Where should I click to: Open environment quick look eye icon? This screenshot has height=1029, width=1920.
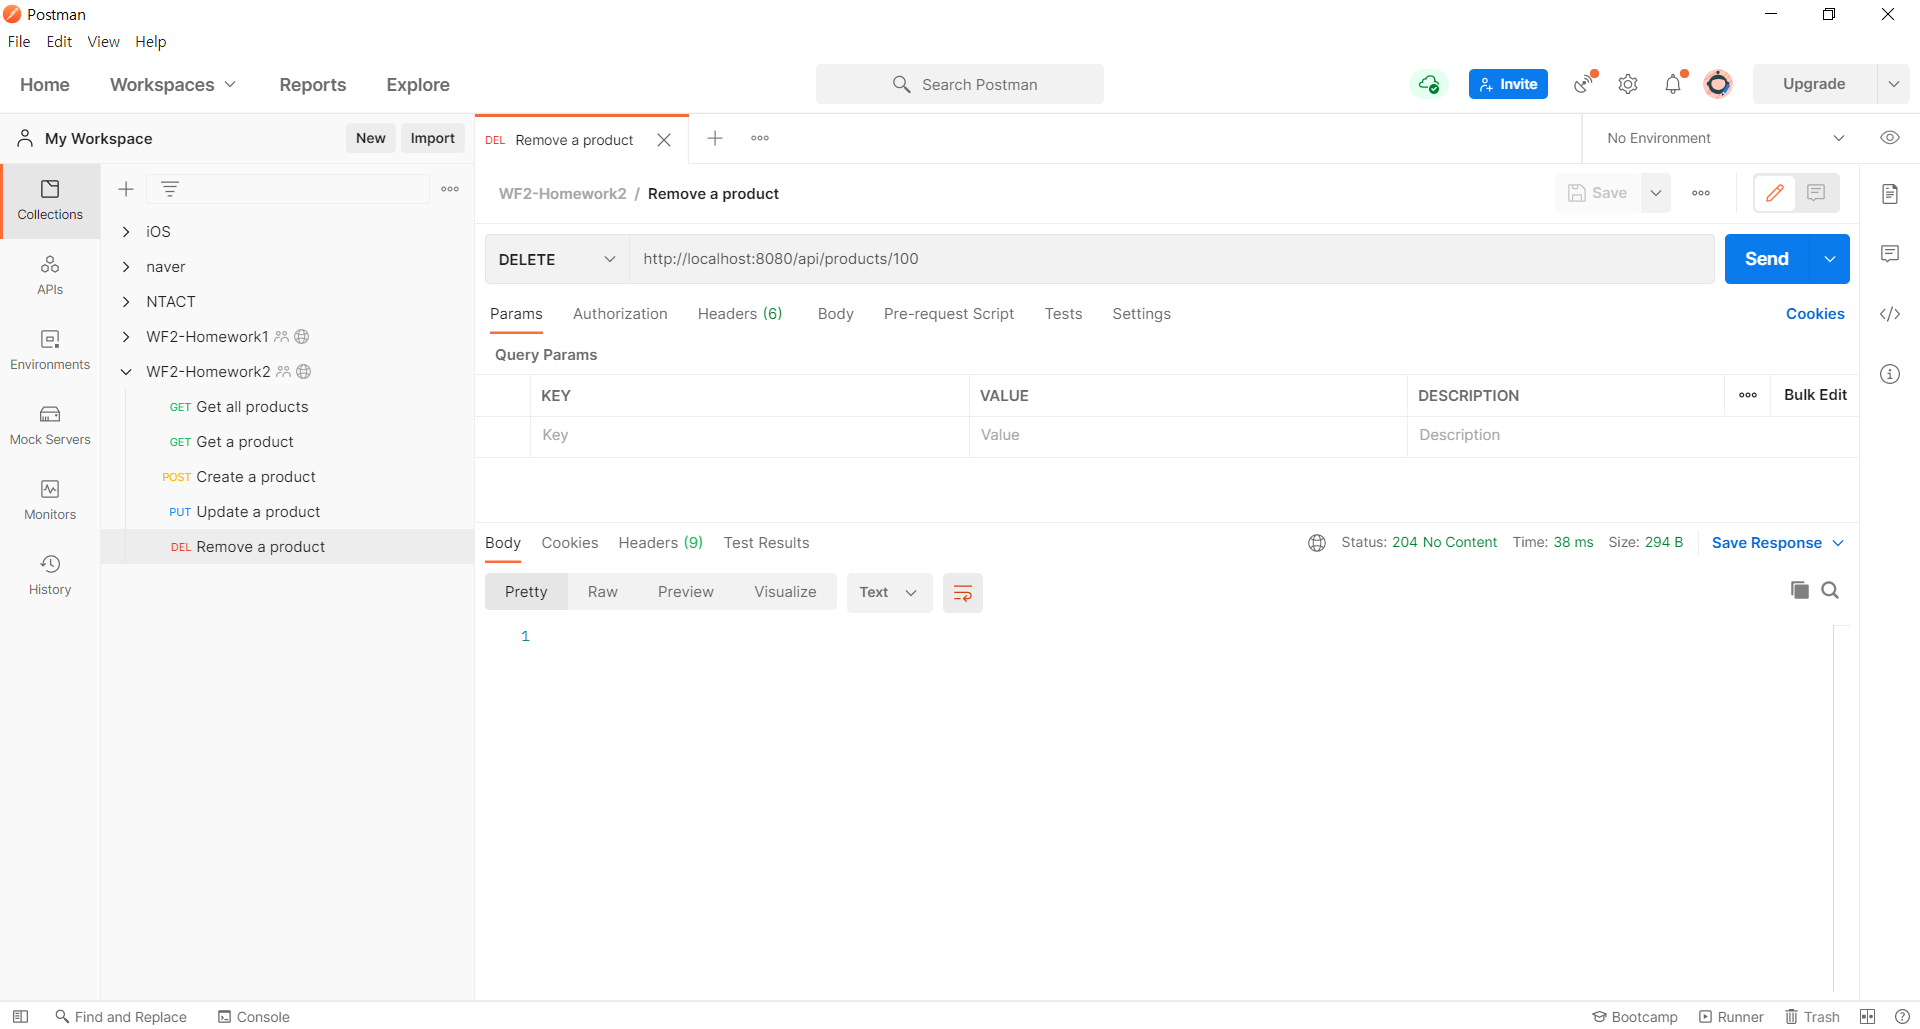1890,138
